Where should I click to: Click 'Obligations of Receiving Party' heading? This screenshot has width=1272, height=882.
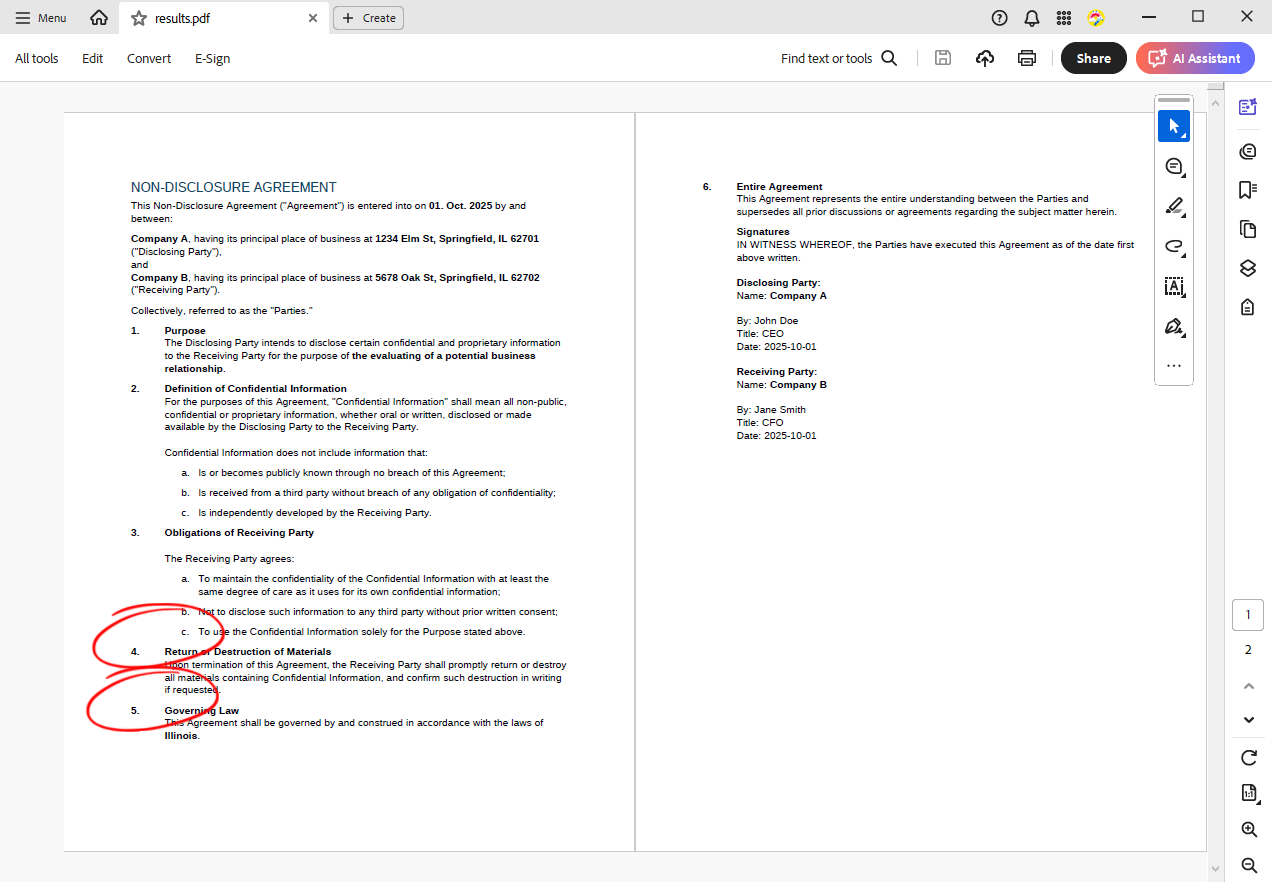click(239, 533)
